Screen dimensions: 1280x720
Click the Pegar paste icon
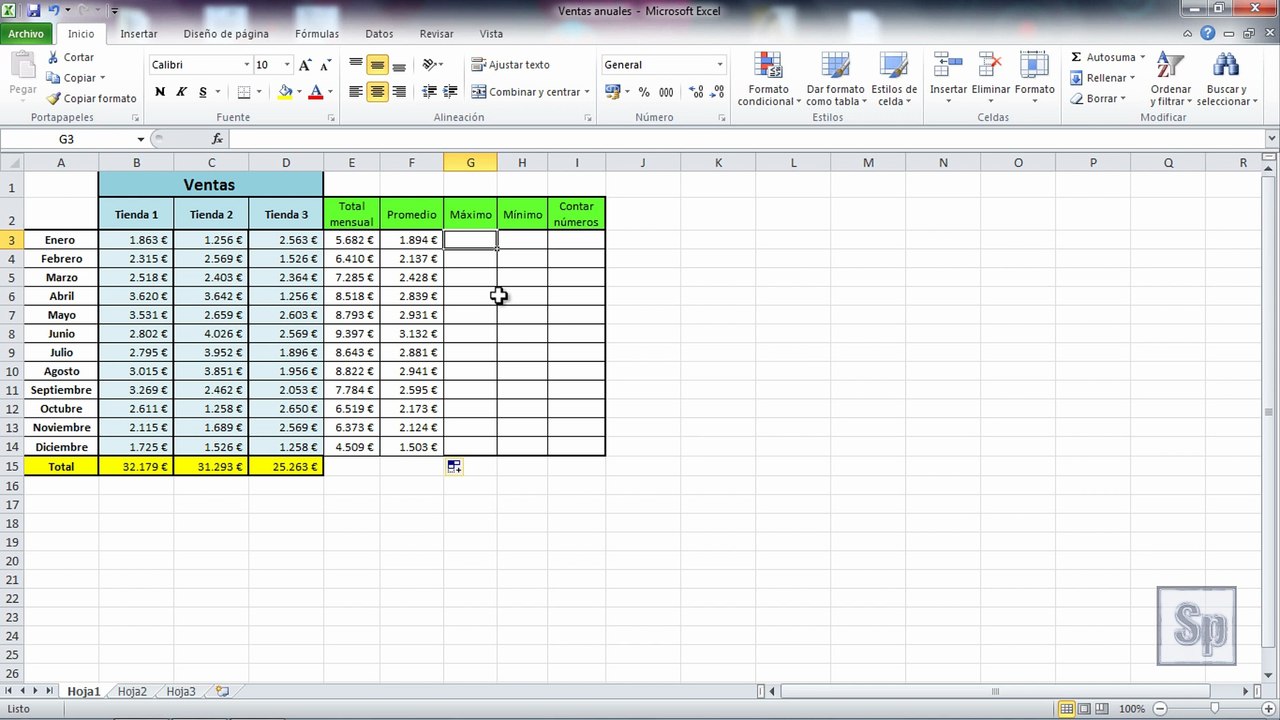tap(22, 66)
